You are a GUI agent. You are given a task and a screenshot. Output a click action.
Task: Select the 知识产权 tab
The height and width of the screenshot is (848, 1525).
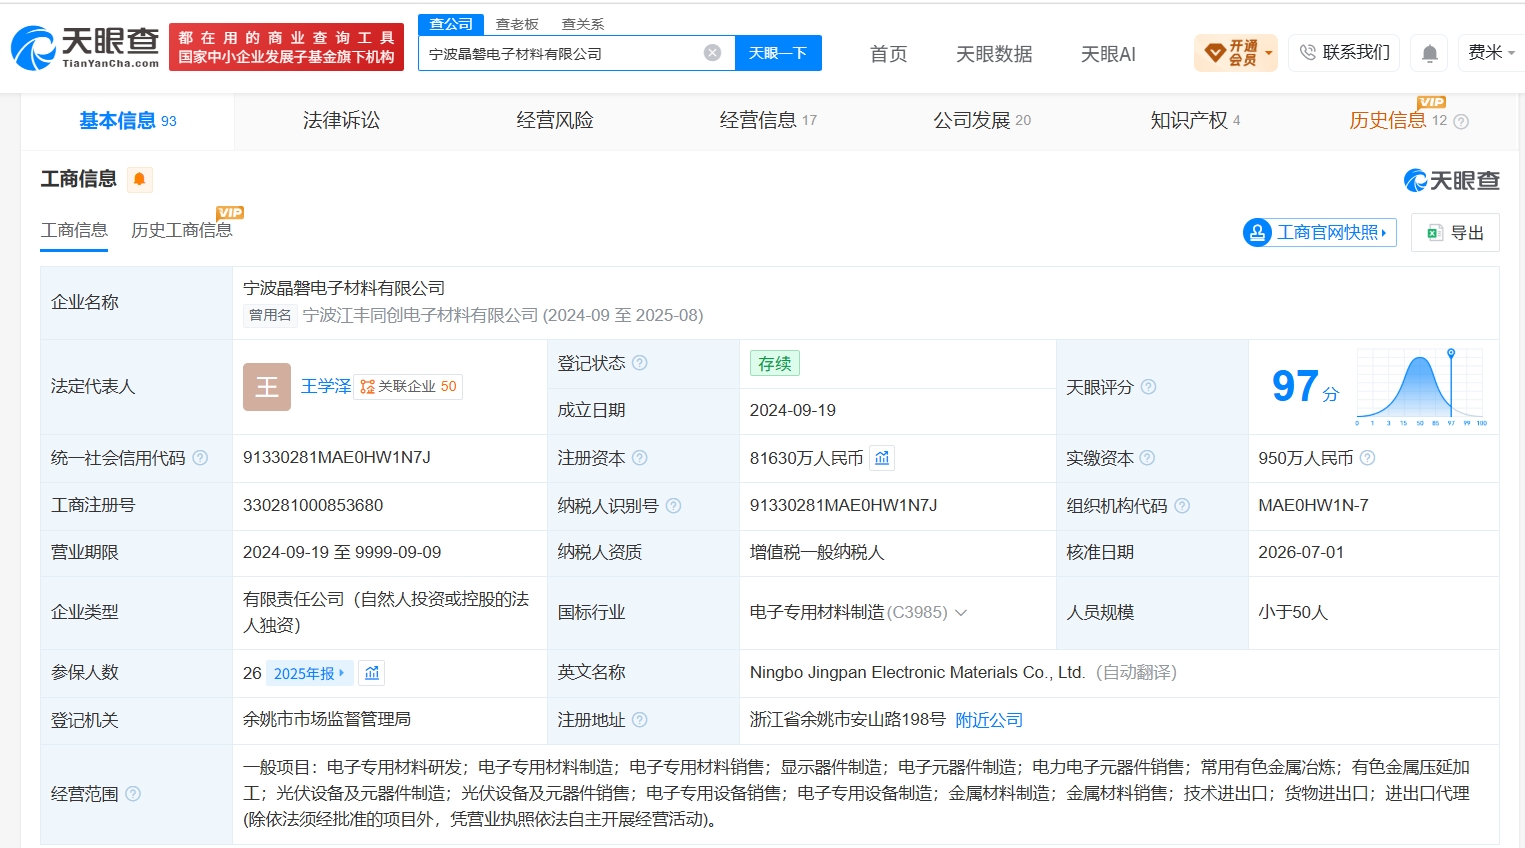point(1195,121)
